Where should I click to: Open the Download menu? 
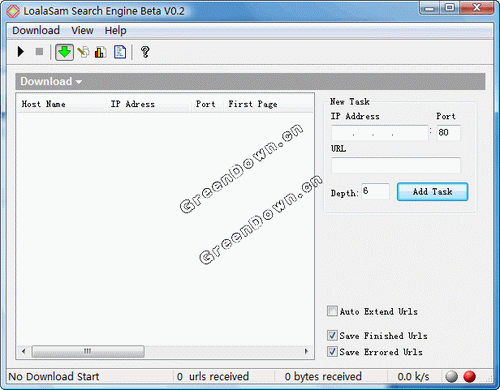point(36,31)
